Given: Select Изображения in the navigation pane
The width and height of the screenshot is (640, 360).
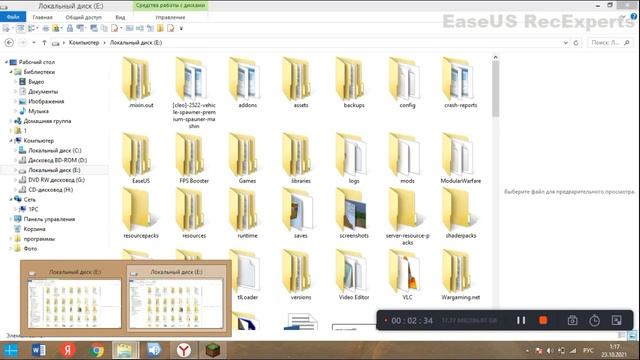Looking at the screenshot, I should click(x=42, y=101).
